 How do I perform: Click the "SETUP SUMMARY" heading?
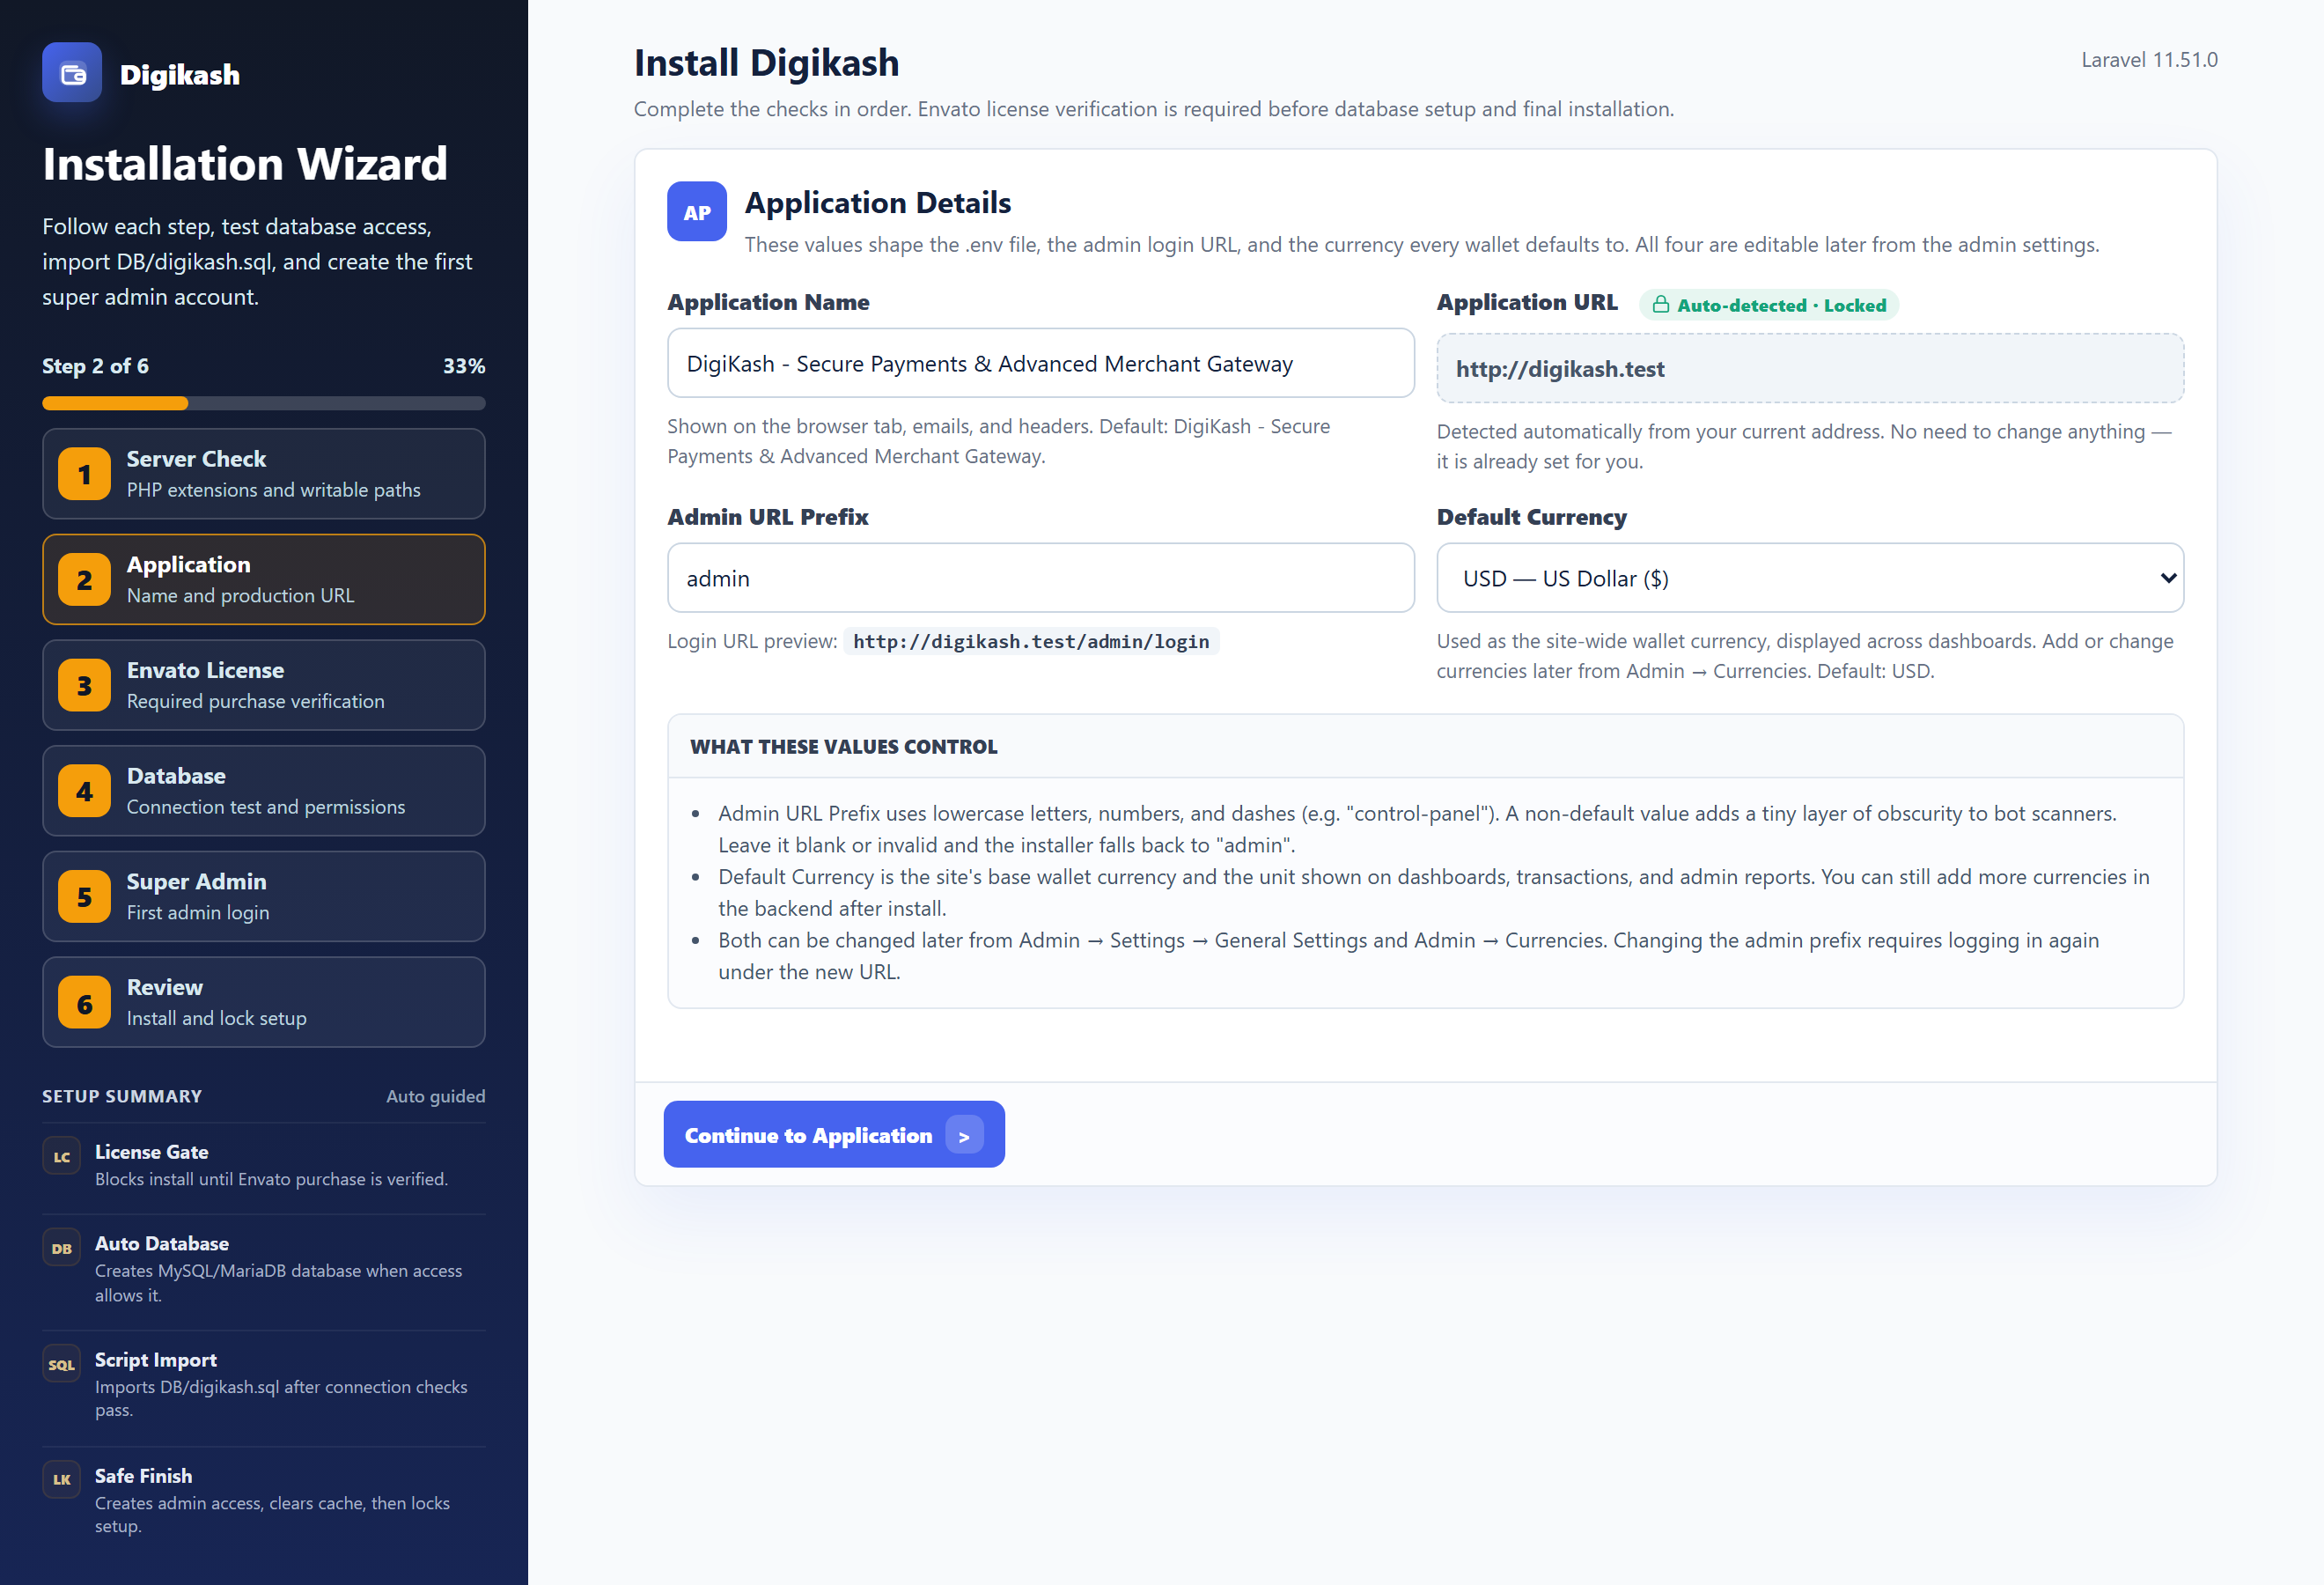pyautogui.click(x=122, y=1096)
